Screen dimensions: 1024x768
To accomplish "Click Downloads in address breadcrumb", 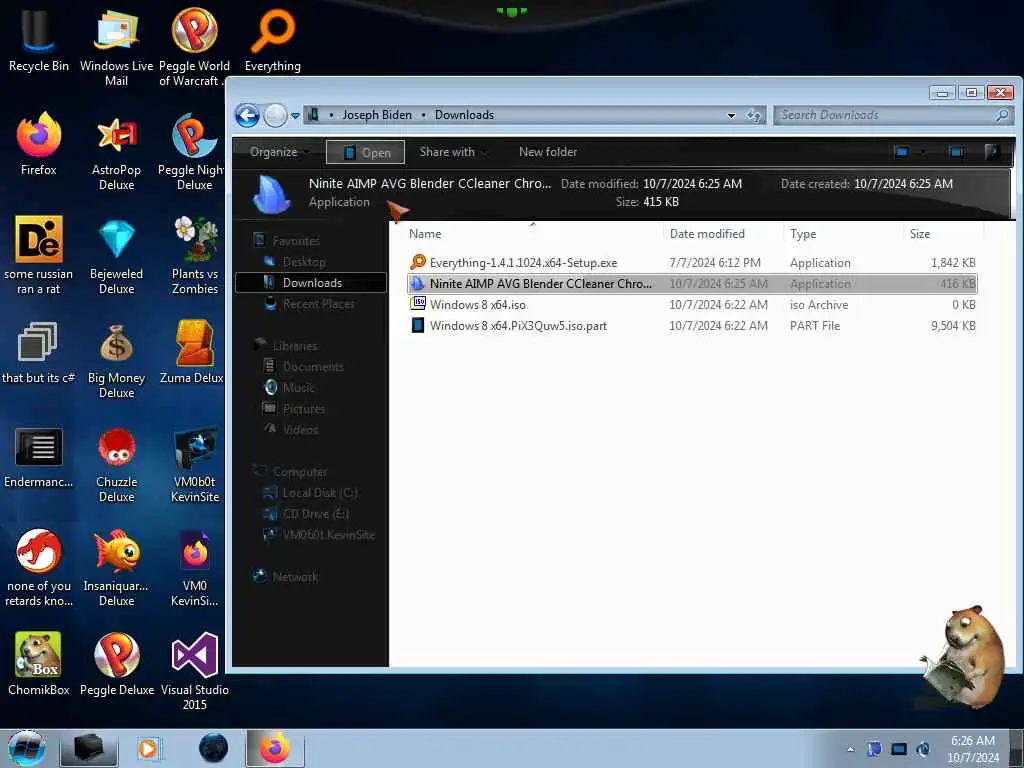I will [x=464, y=115].
